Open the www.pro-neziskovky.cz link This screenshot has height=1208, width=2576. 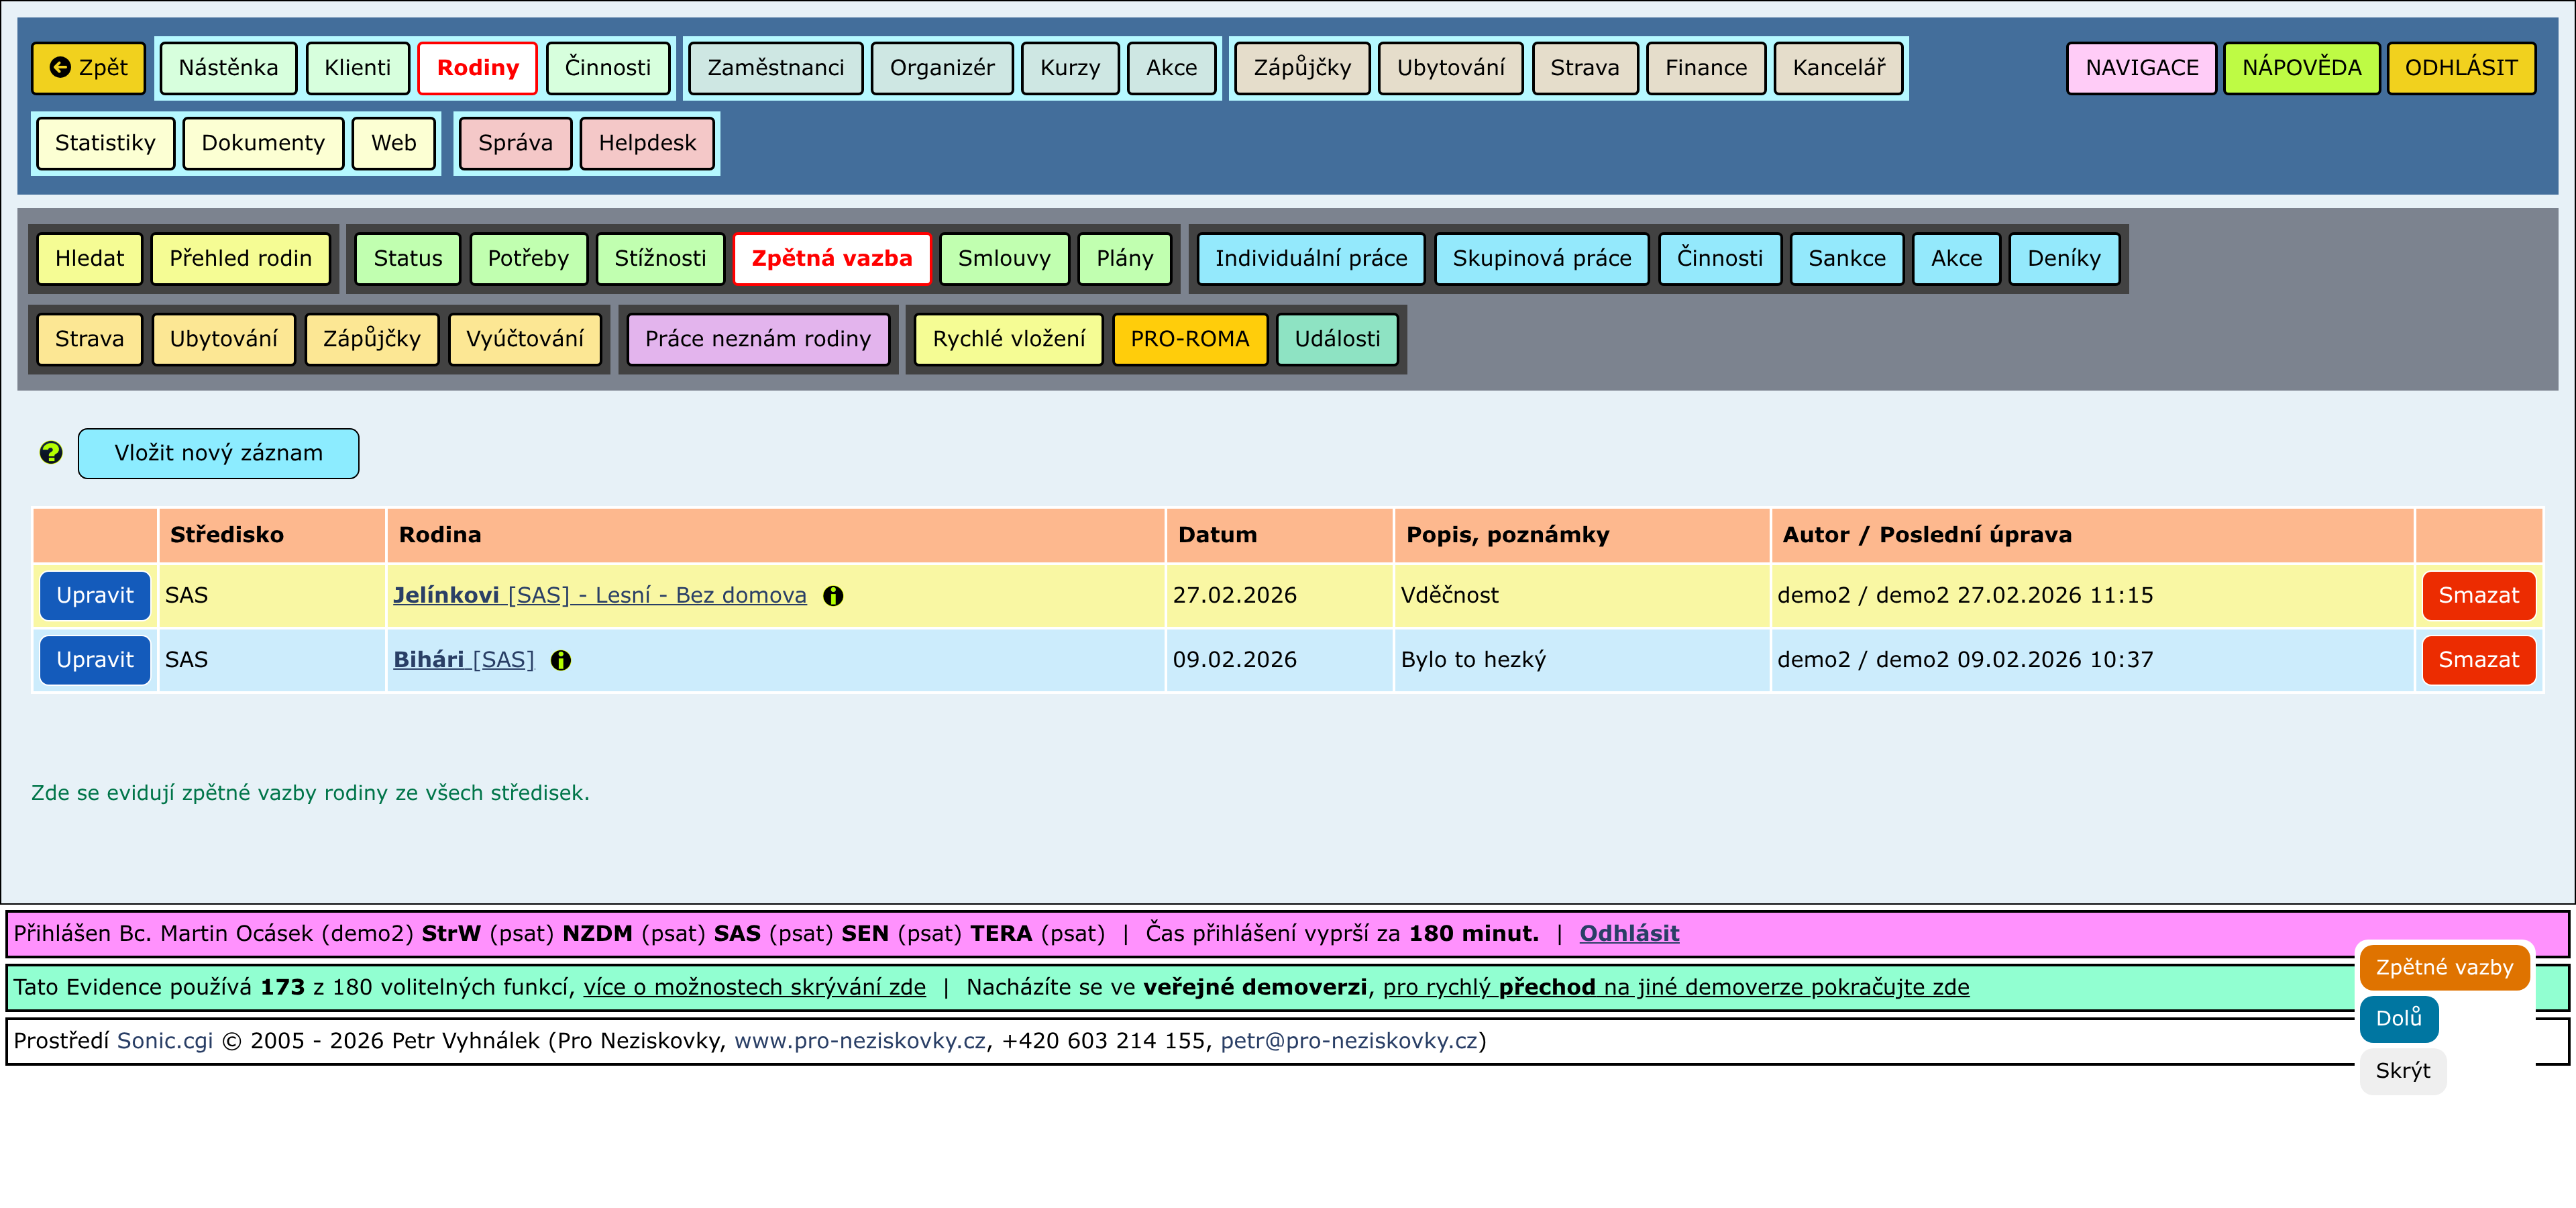pyautogui.click(x=859, y=1041)
